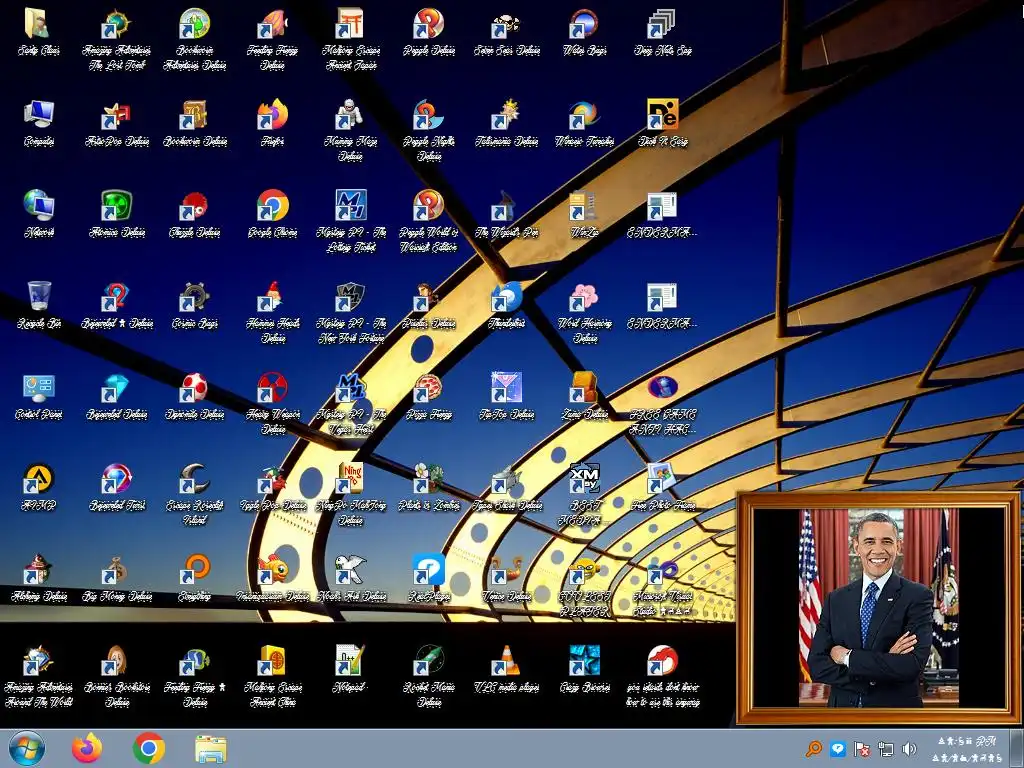The width and height of the screenshot is (1024, 768).
Task: Select the Computer desktop icon
Action: click(x=39, y=122)
